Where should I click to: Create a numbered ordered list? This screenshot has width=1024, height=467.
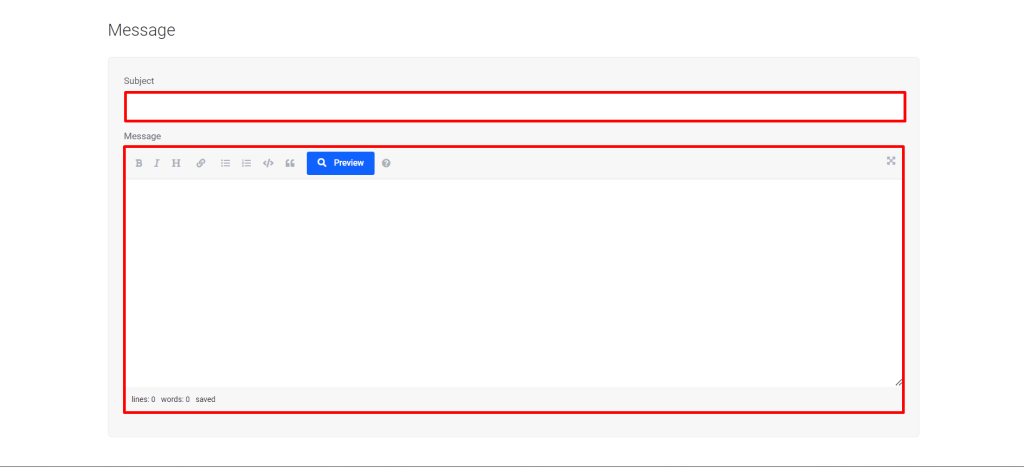coord(246,163)
